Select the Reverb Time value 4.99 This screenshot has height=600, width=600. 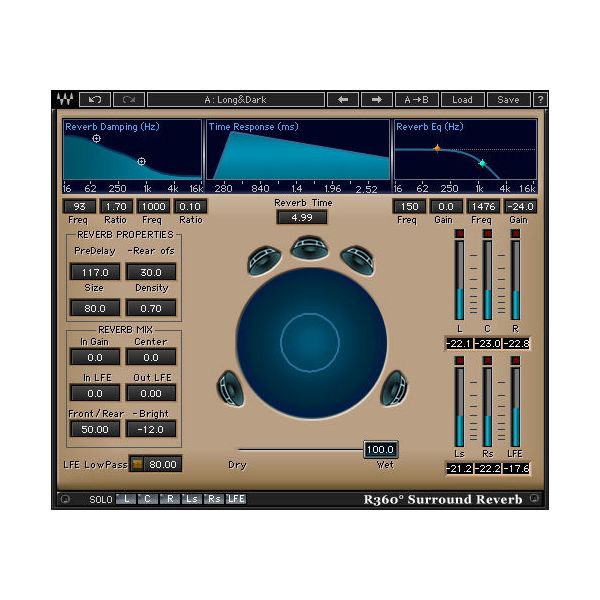[x=302, y=217]
